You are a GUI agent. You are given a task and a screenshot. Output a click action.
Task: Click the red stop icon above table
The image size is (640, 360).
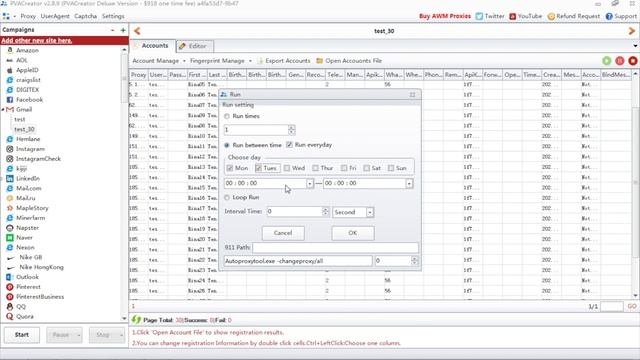(x=633, y=61)
